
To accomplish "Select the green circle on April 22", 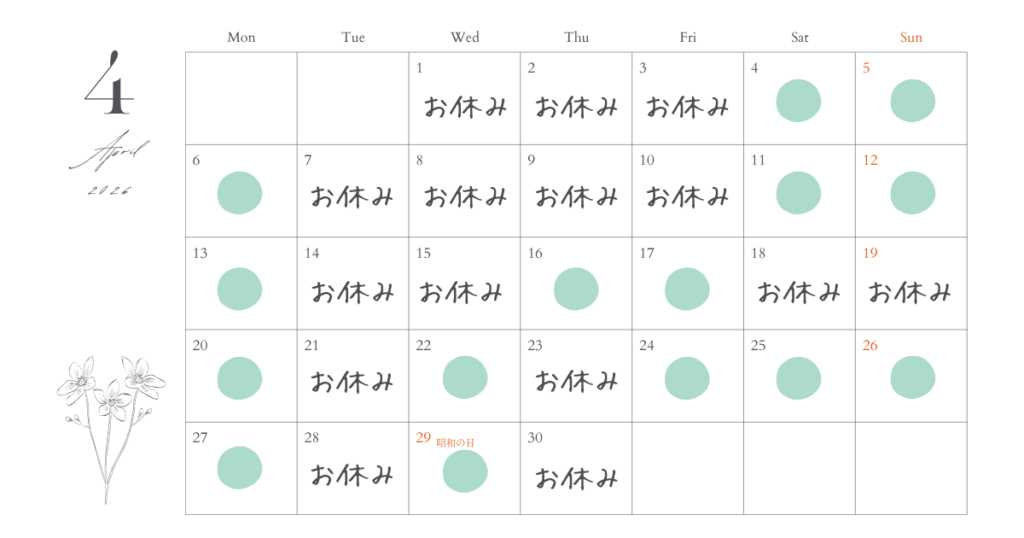I will click(x=465, y=377).
